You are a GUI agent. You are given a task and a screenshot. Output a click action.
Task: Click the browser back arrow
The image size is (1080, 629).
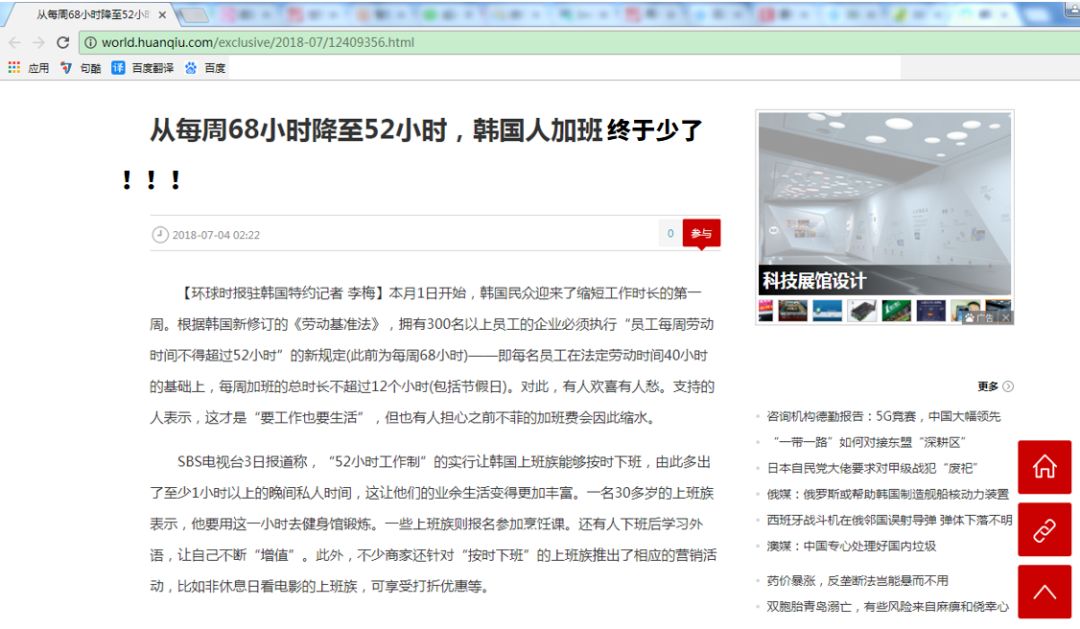(14, 43)
